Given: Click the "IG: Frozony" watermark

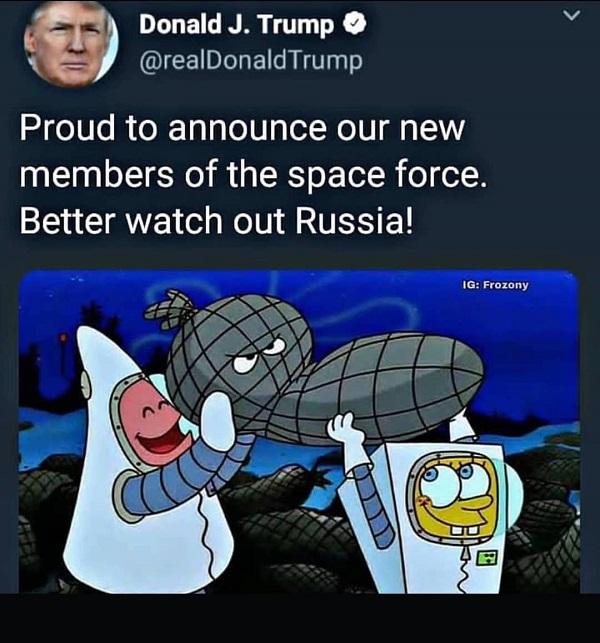Looking at the screenshot, I should 495,285.
